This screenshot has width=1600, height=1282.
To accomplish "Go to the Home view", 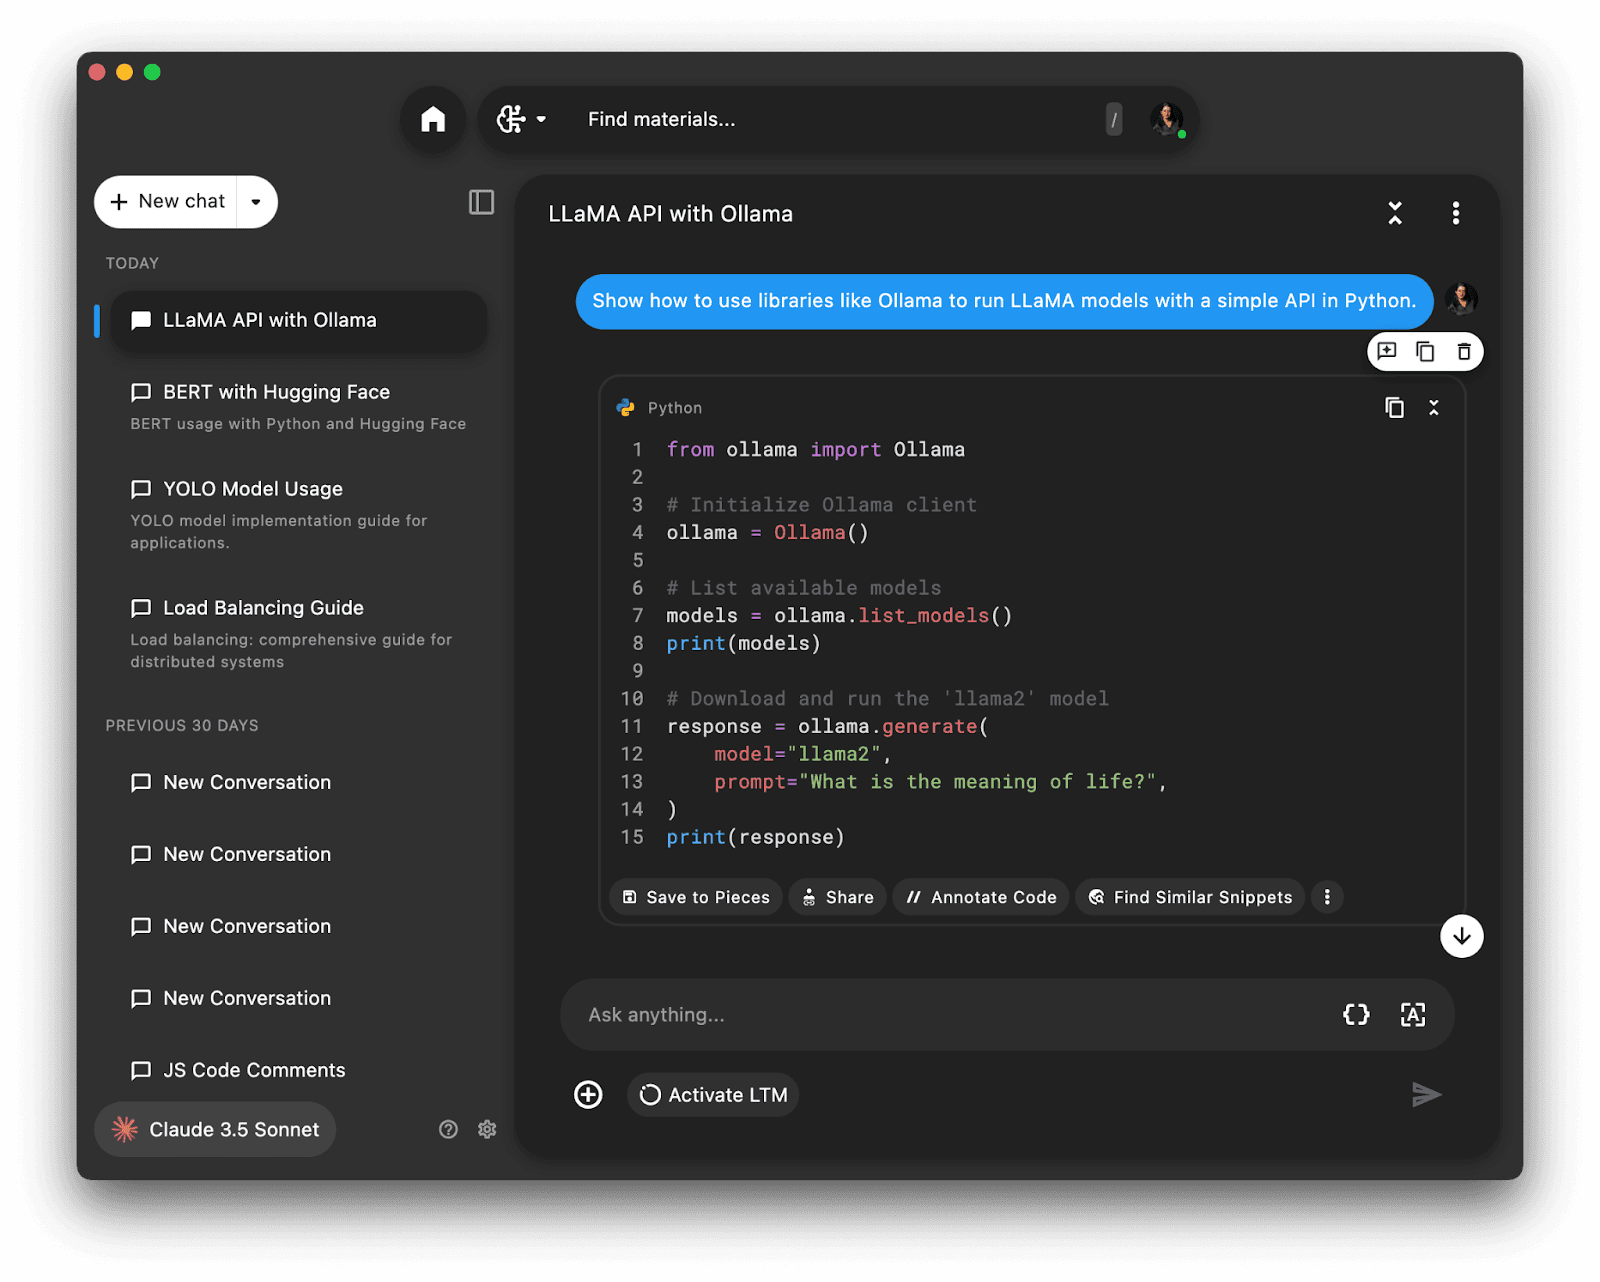I will click(433, 120).
